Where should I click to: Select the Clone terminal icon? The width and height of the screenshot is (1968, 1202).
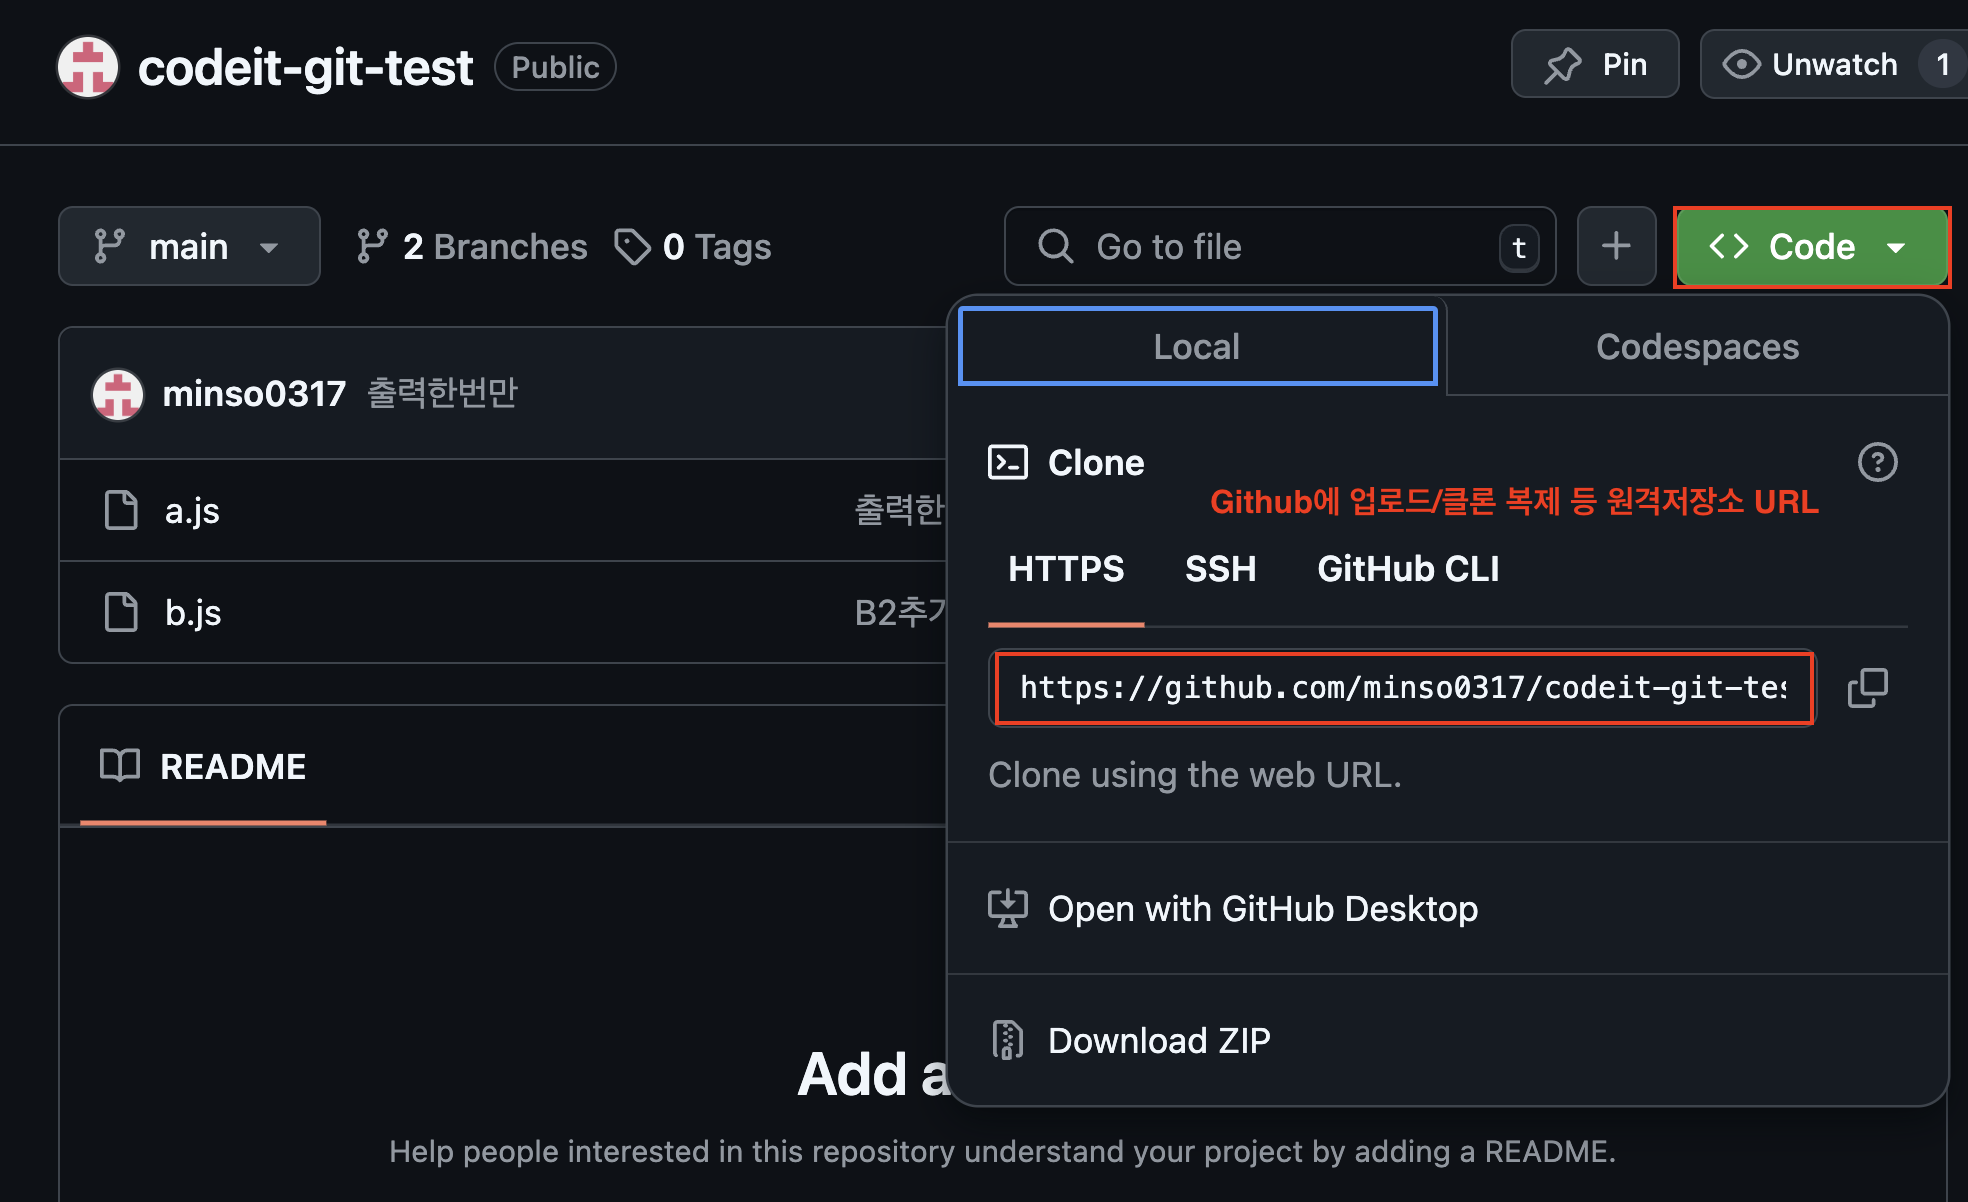pos(1009,462)
